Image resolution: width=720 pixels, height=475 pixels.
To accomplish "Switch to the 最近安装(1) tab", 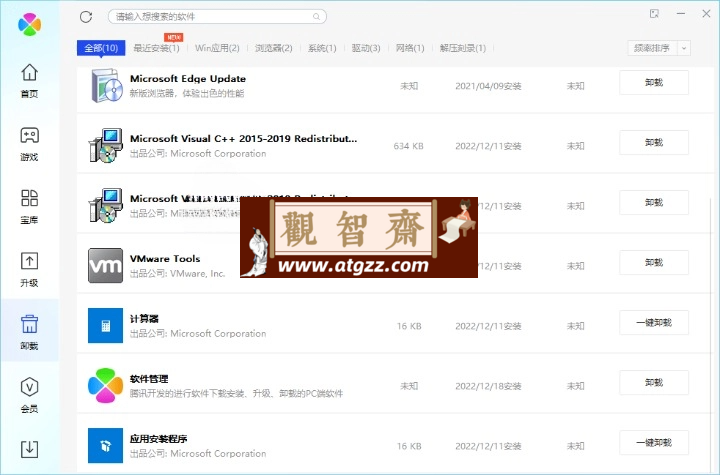I will (156, 48).
